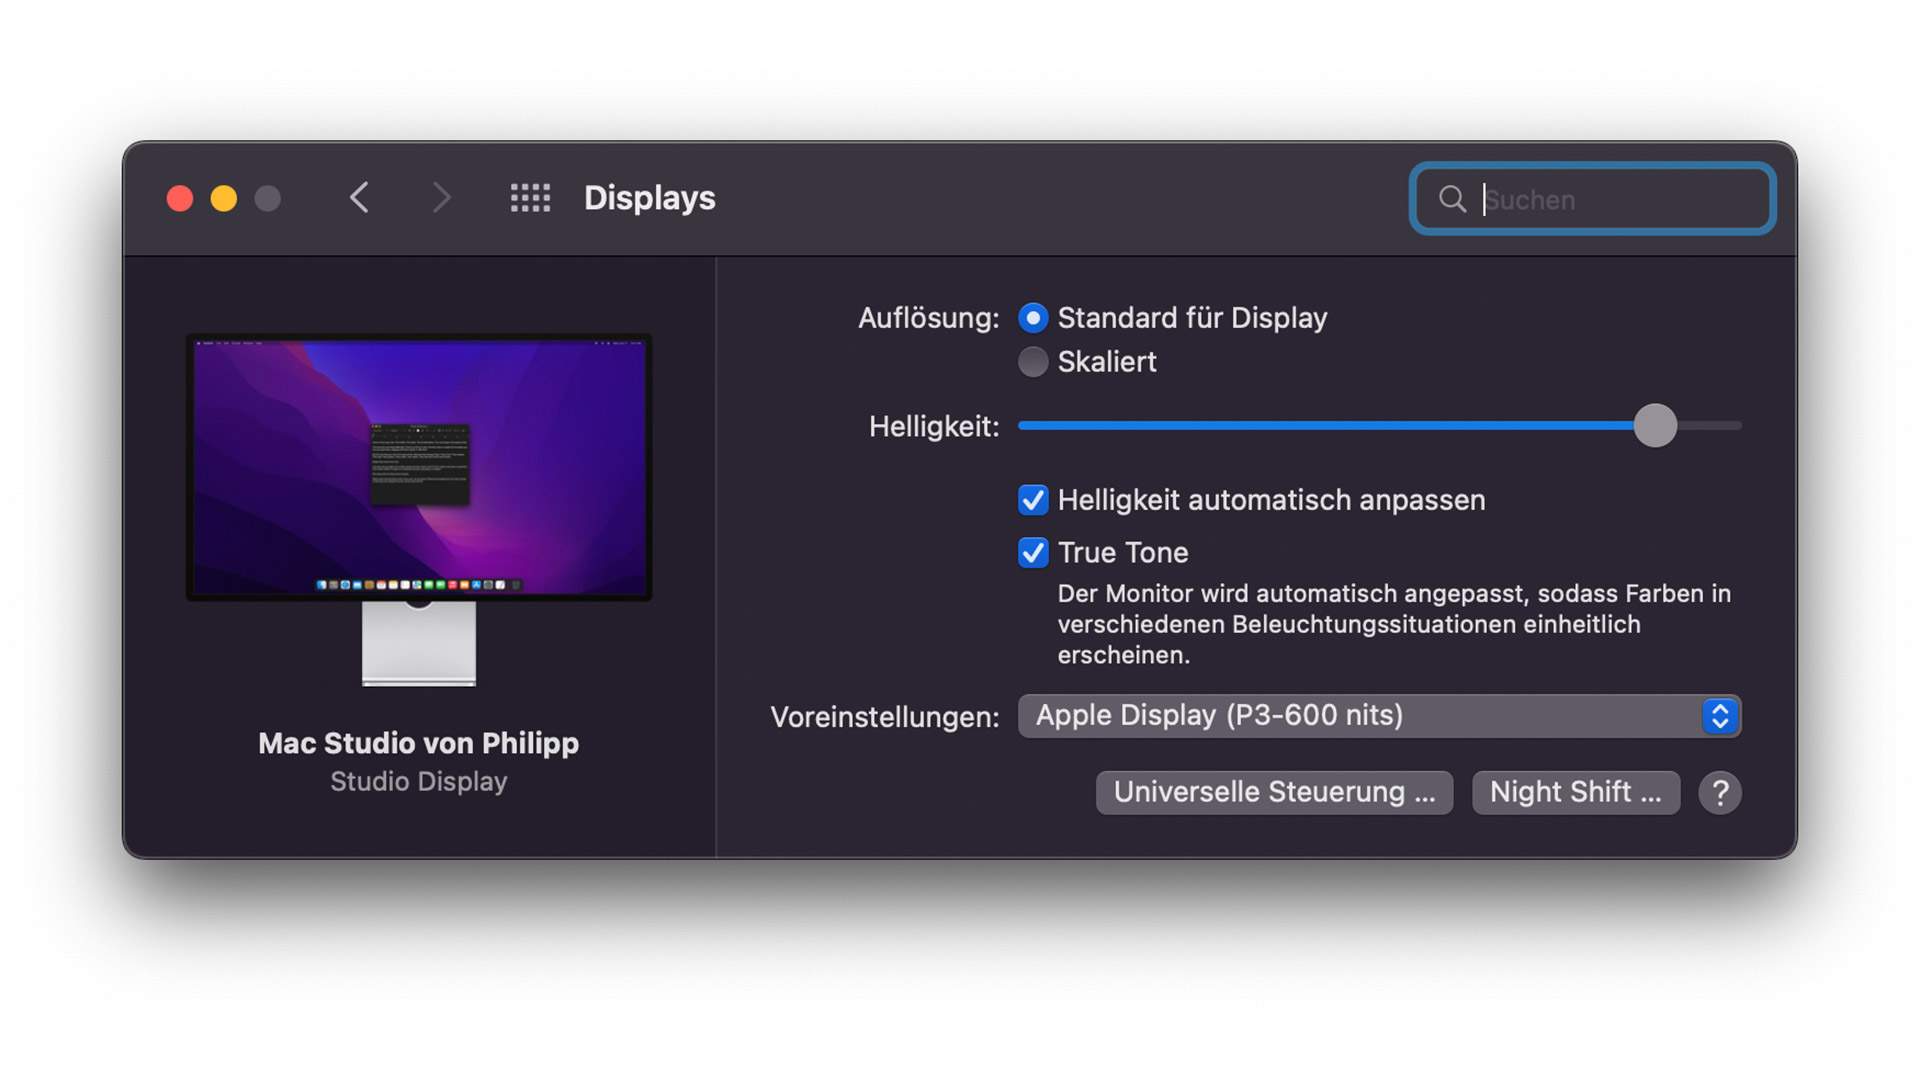Click the red close window button

pos(180,198)
